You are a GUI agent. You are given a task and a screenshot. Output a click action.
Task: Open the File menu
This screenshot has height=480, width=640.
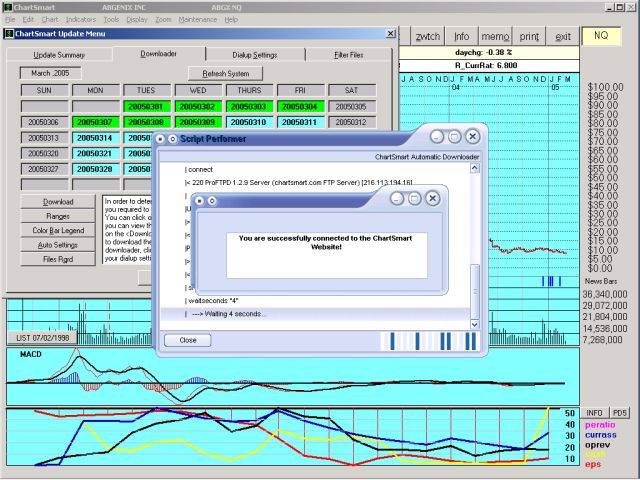click(10, 20)
